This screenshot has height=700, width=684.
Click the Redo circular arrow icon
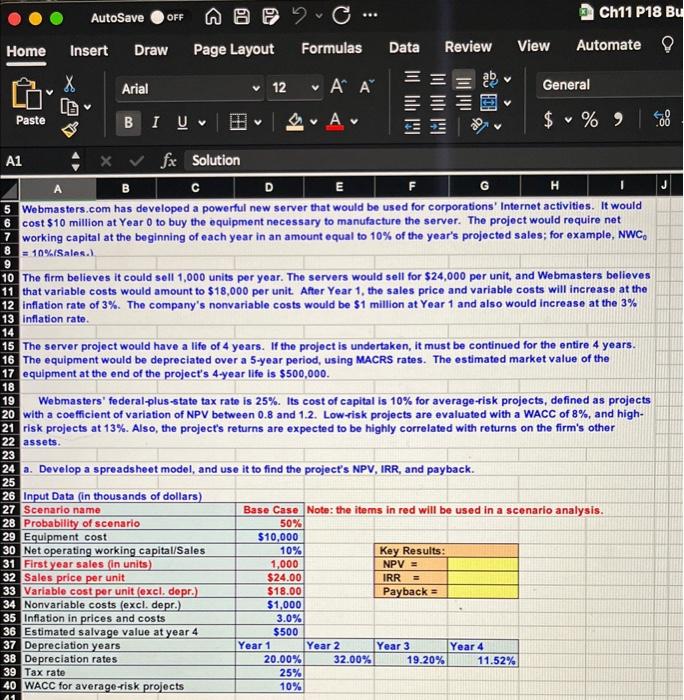pyautogui.click(x=342, y=16)
